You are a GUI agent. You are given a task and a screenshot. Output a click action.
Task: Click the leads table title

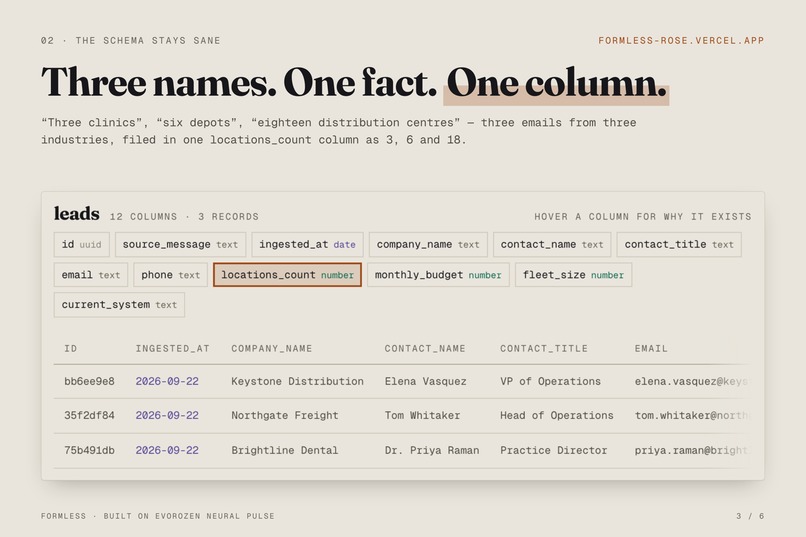(x=77, y=213)
